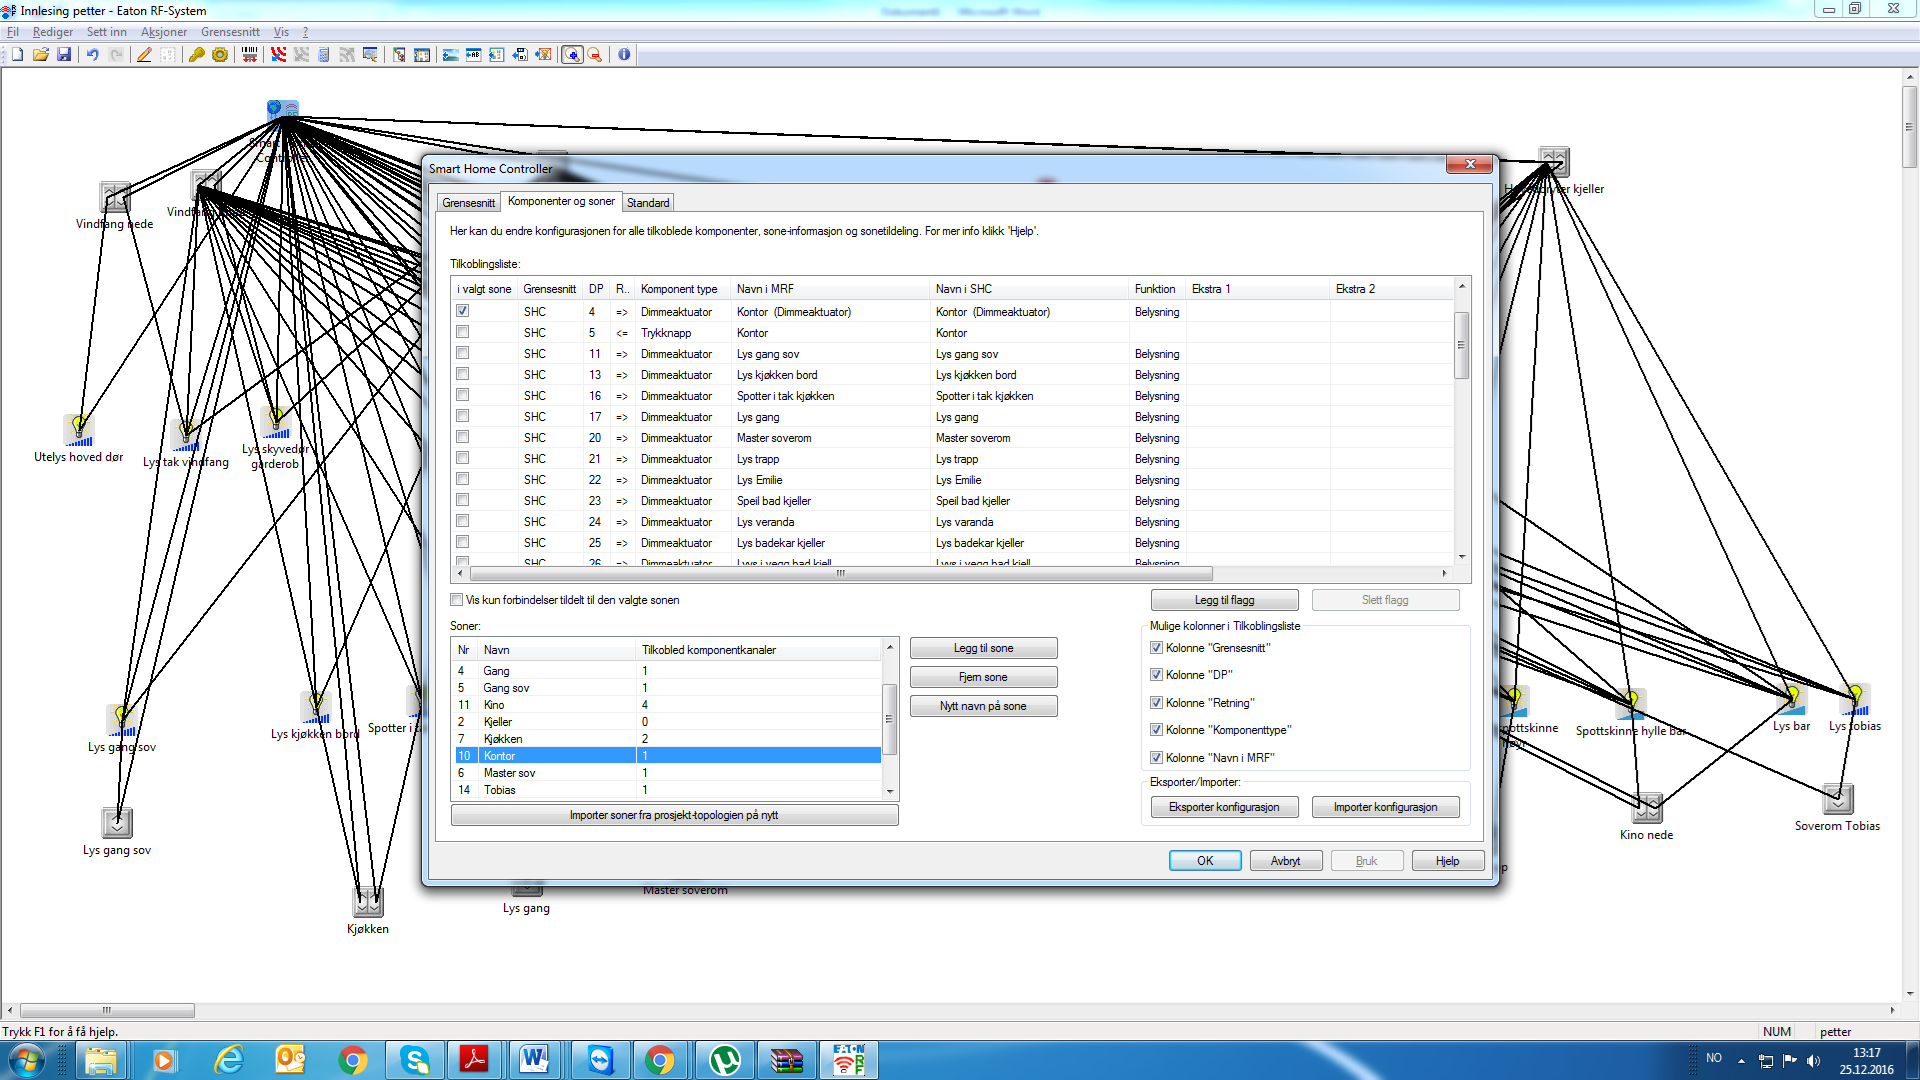Confirm dialog with the OK button
The image size is (1920, 1080).
click(x=1205, y=861)
